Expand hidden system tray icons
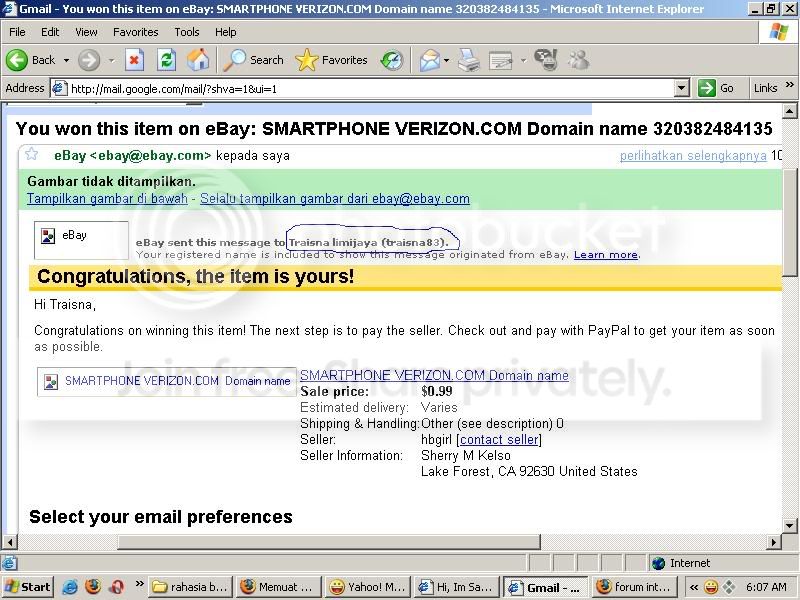Viewport: 800px width, 600px height. pyautogui.click(x=693, y=587)
